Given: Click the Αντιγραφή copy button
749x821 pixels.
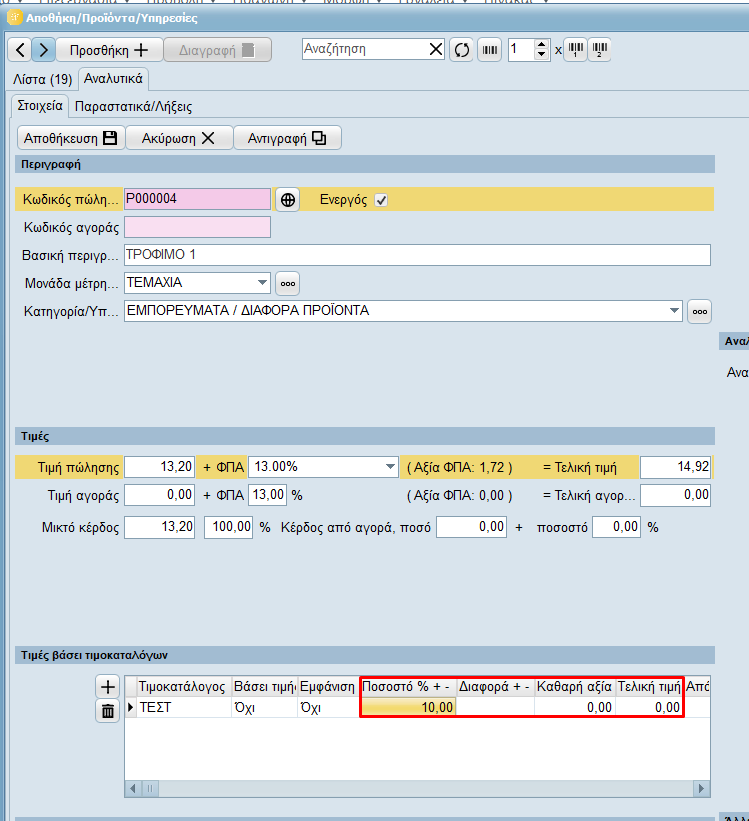Looking at the screenshot, I should point(287,138).
